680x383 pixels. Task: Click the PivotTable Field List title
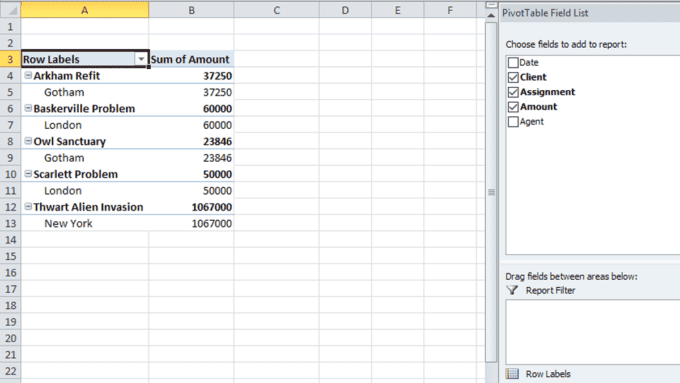pyautogui.click(x=545, y=13)
